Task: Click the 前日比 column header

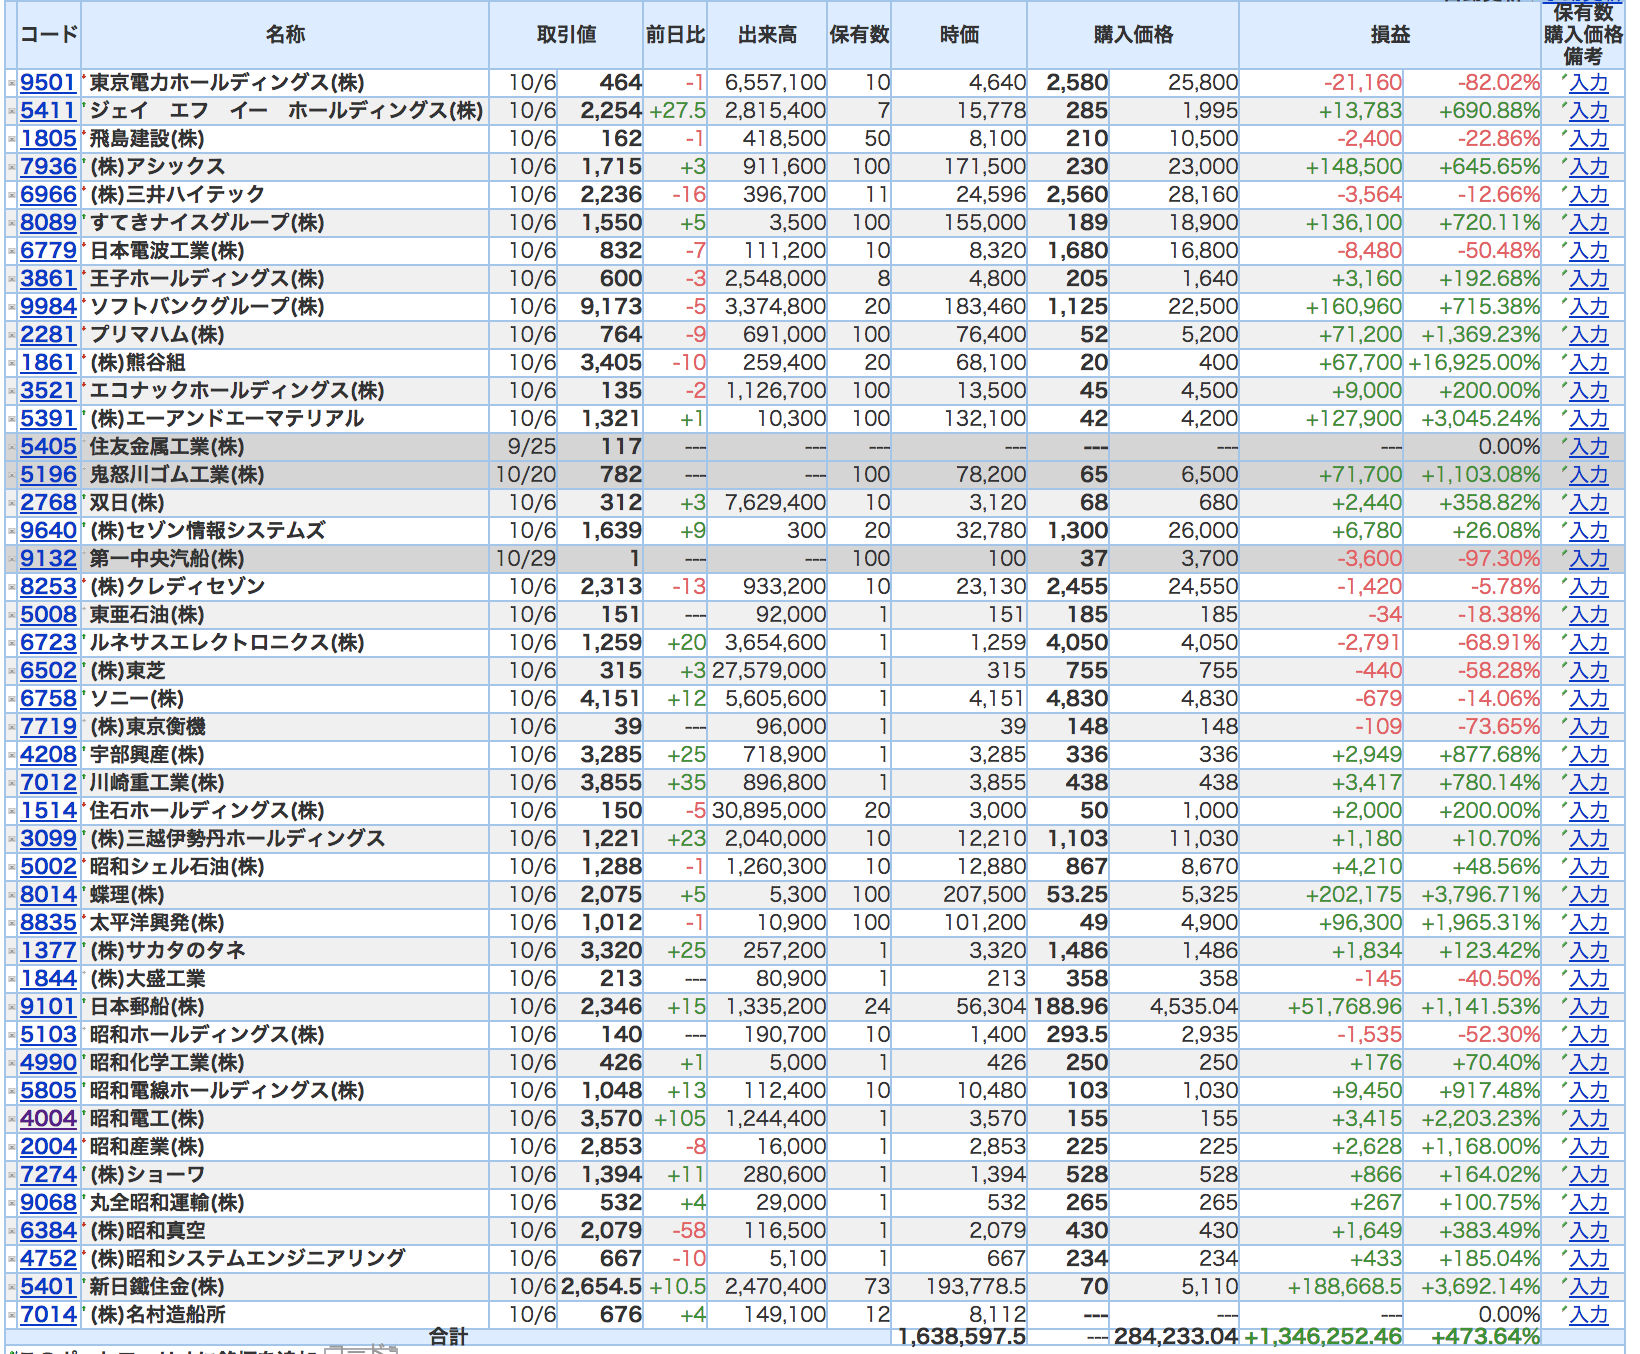Action: [675, 35]
